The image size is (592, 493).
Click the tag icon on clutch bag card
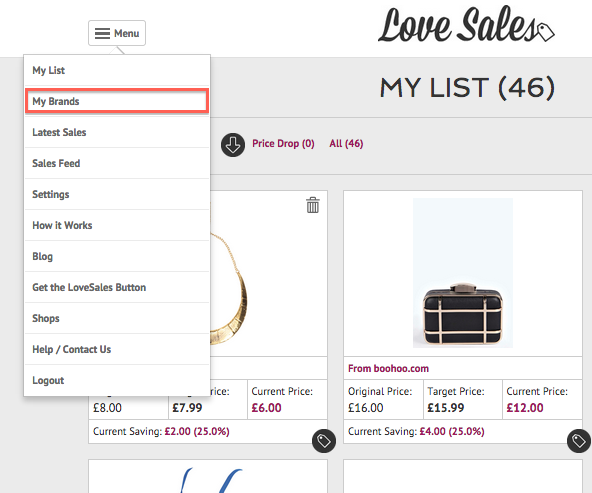click(579, 441)
